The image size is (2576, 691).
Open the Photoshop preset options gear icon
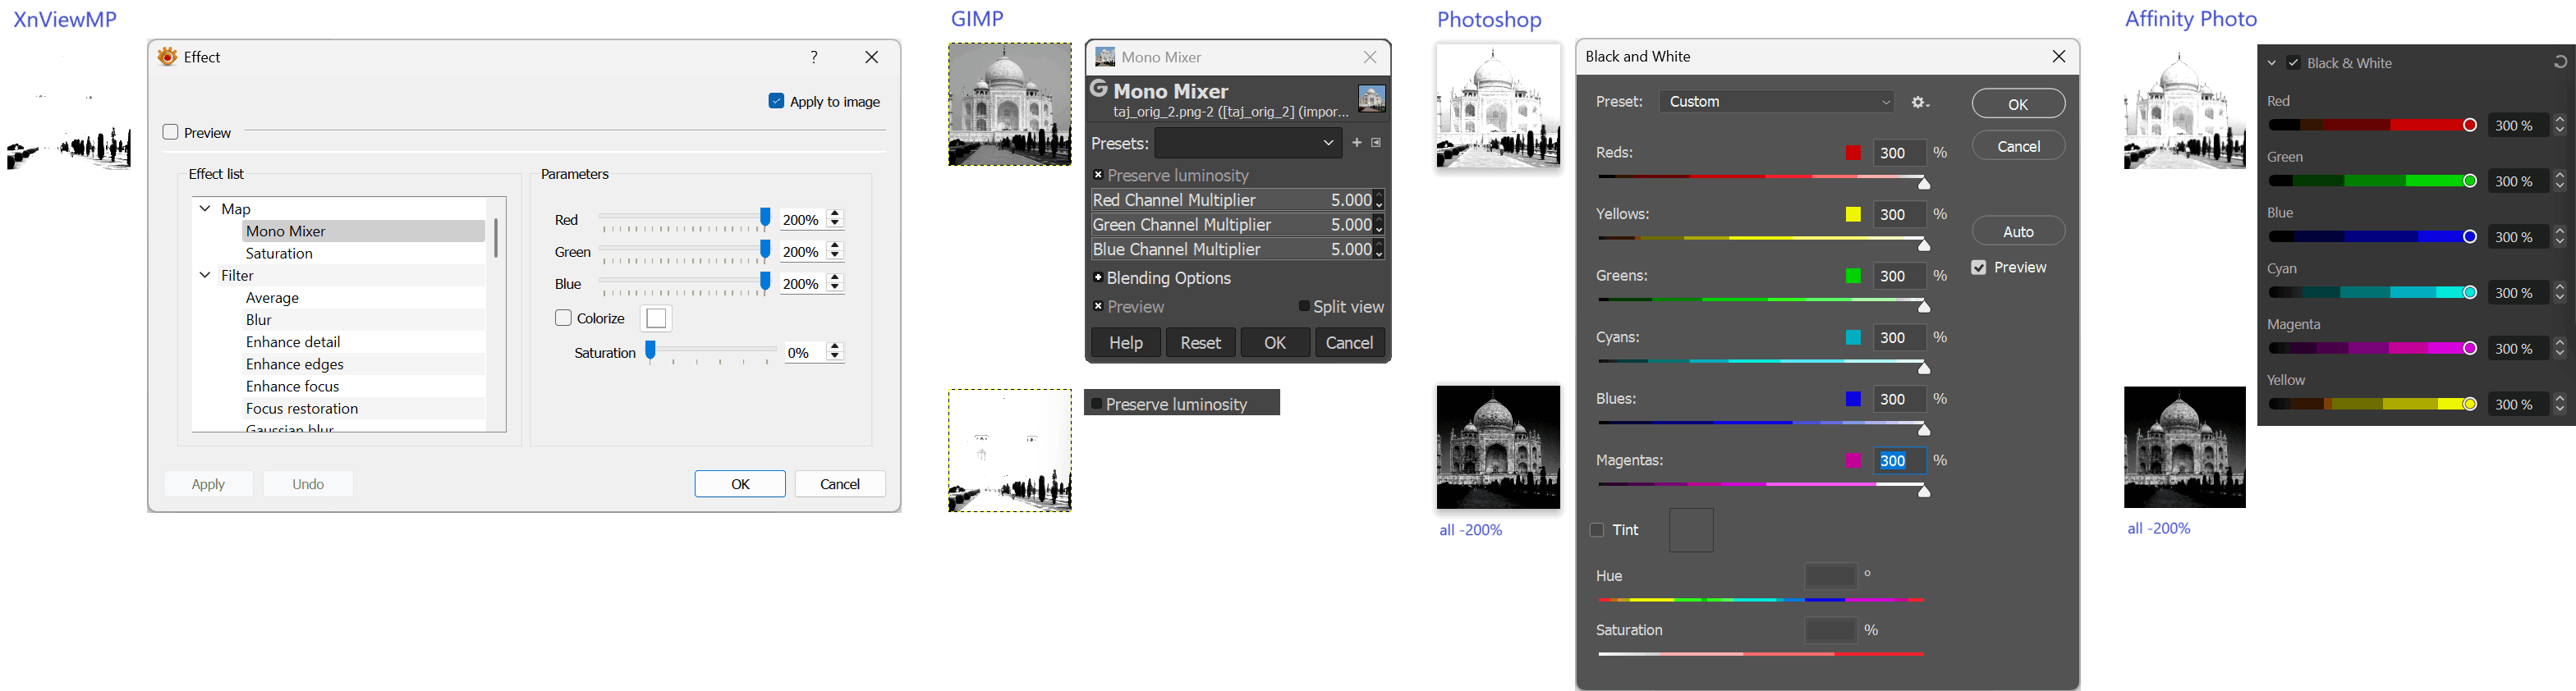click(x=1920, y=102)
